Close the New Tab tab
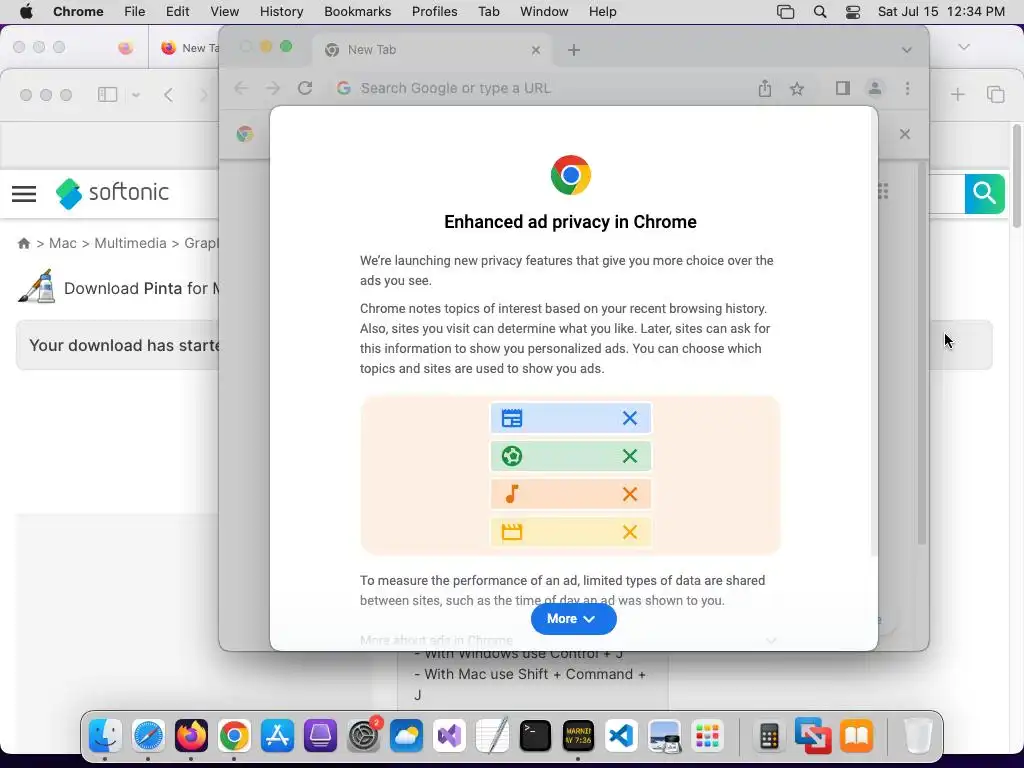 (x=536, y=50)
